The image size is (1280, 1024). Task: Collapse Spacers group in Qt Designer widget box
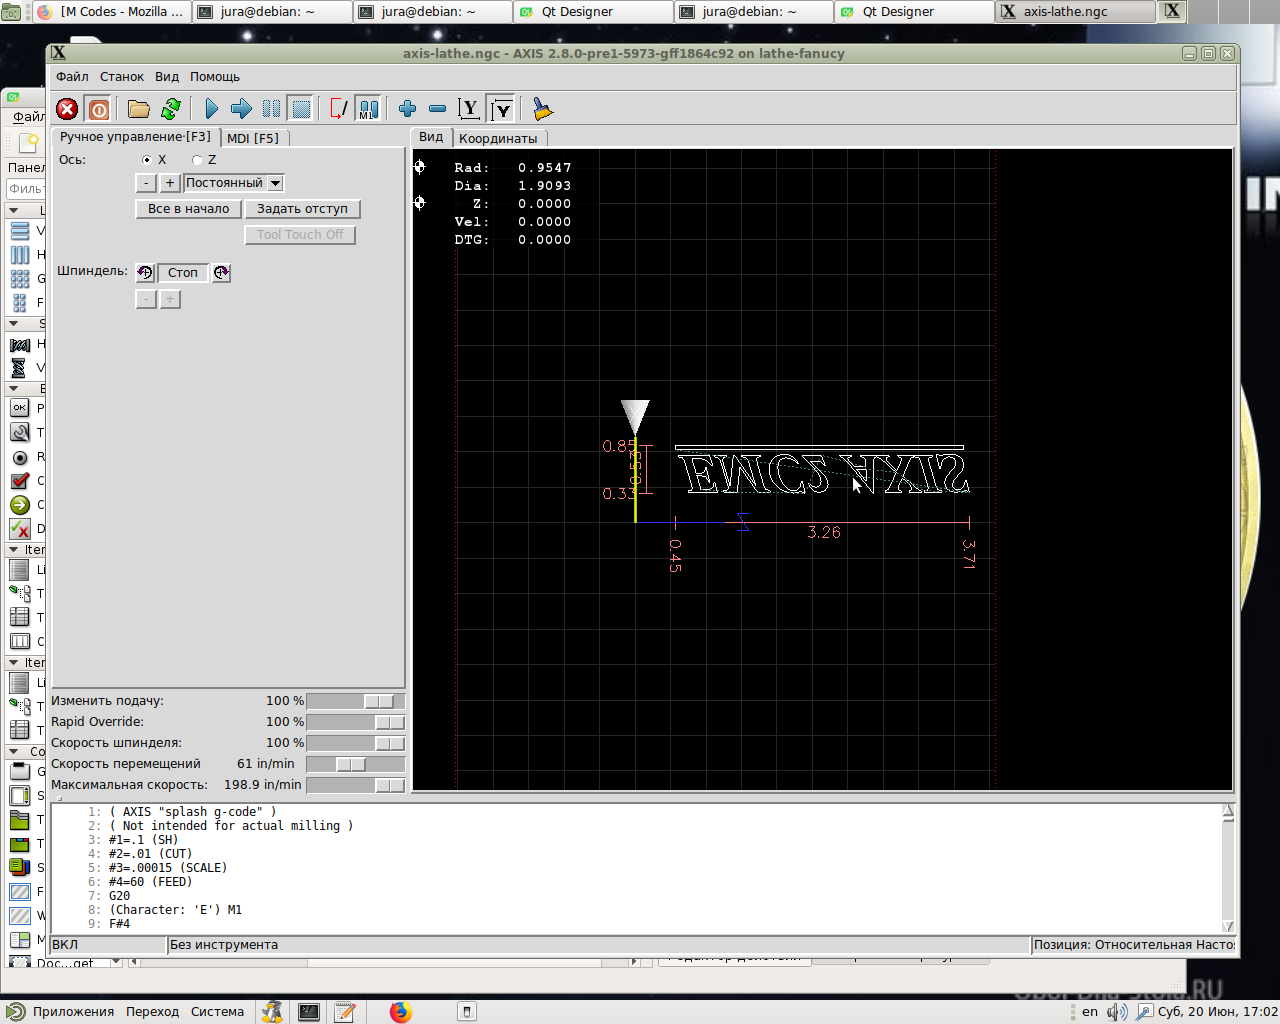pyautogui.click(x=13, y=323)
